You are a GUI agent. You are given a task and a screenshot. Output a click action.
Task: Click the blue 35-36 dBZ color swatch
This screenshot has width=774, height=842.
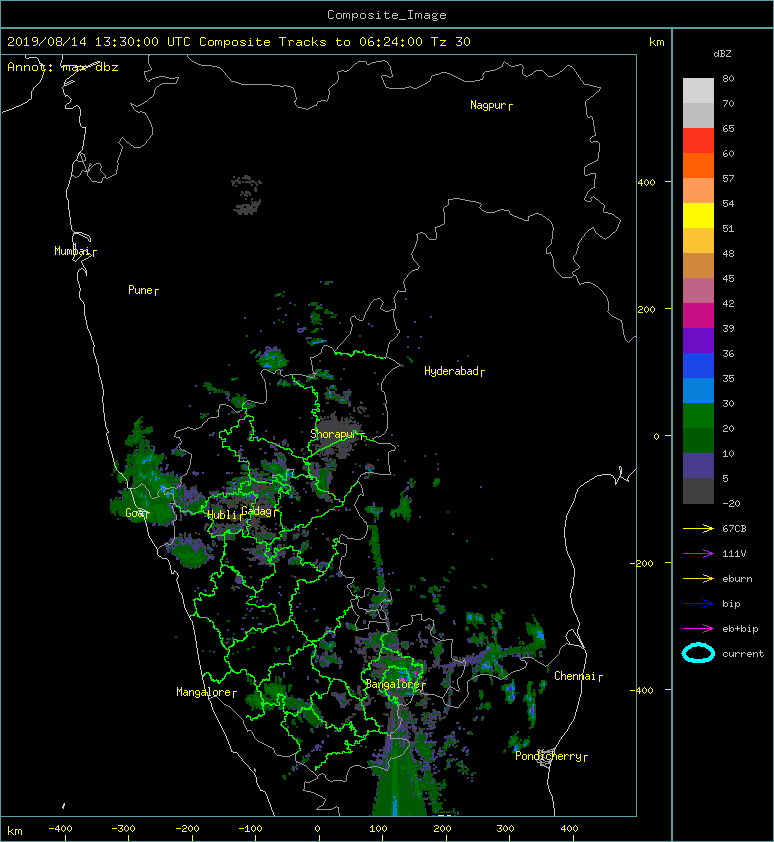(698, 366)
